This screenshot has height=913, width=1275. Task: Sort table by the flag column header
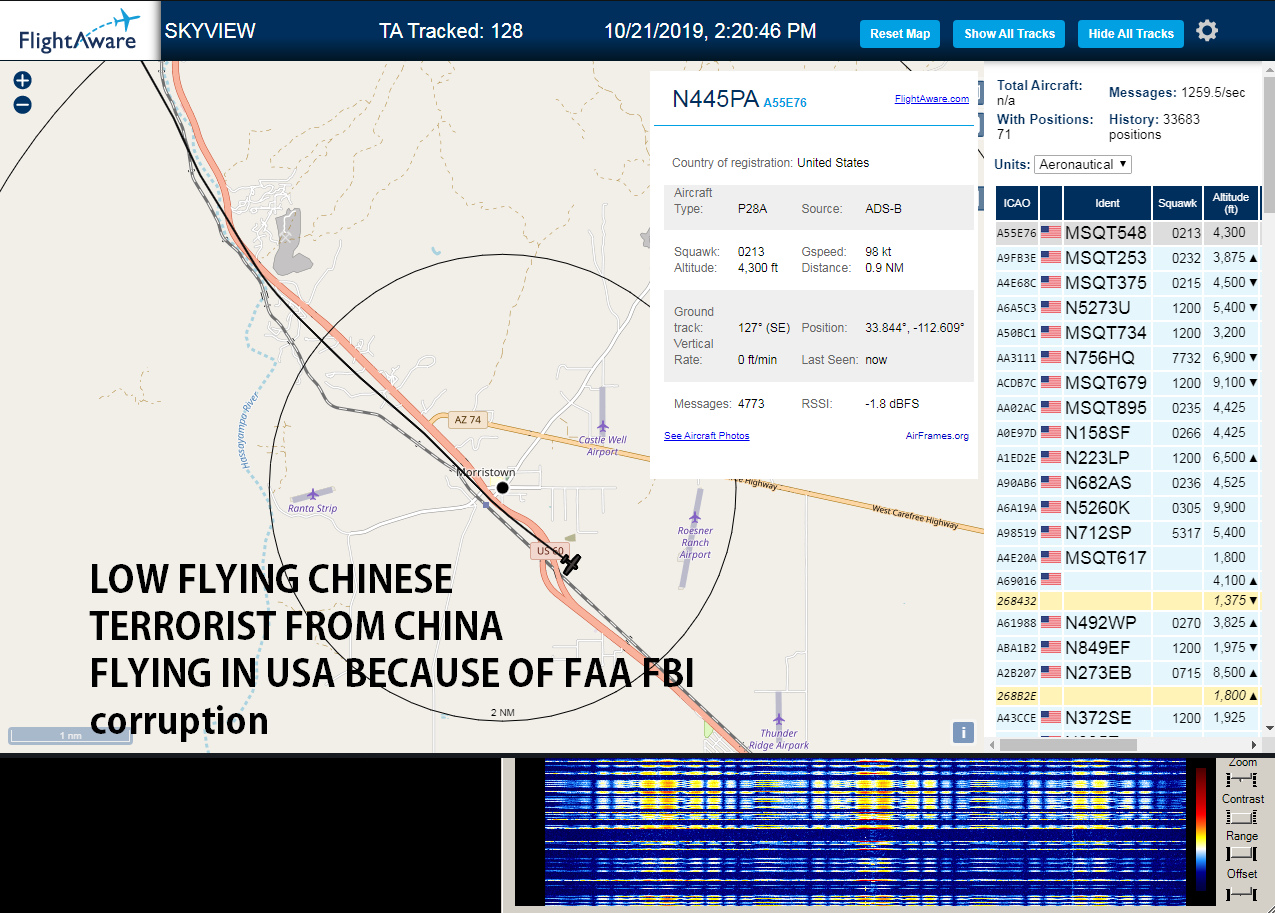coord(1050,203)
